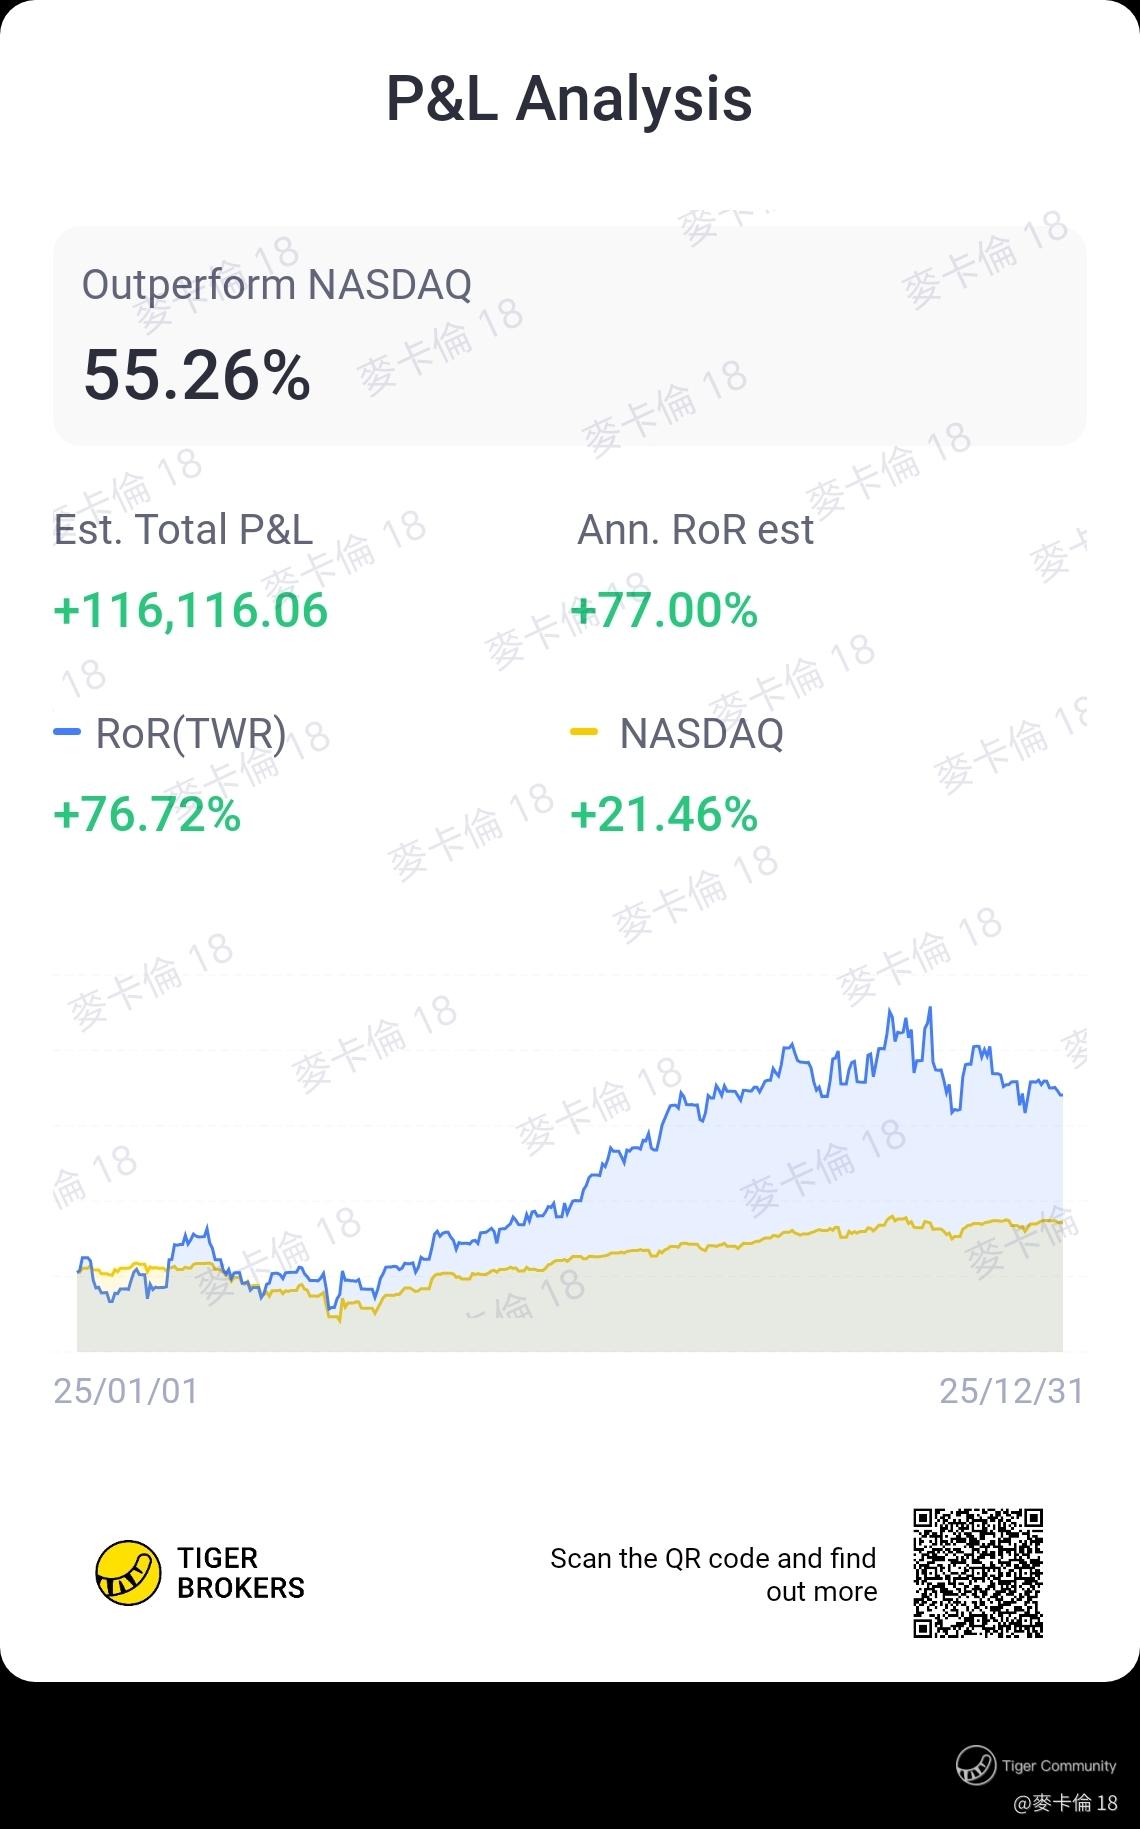The image size is (1140, 1829).
Task: Click the Tiger Brokers logo icon
Action: click(x=127, y=1573)
